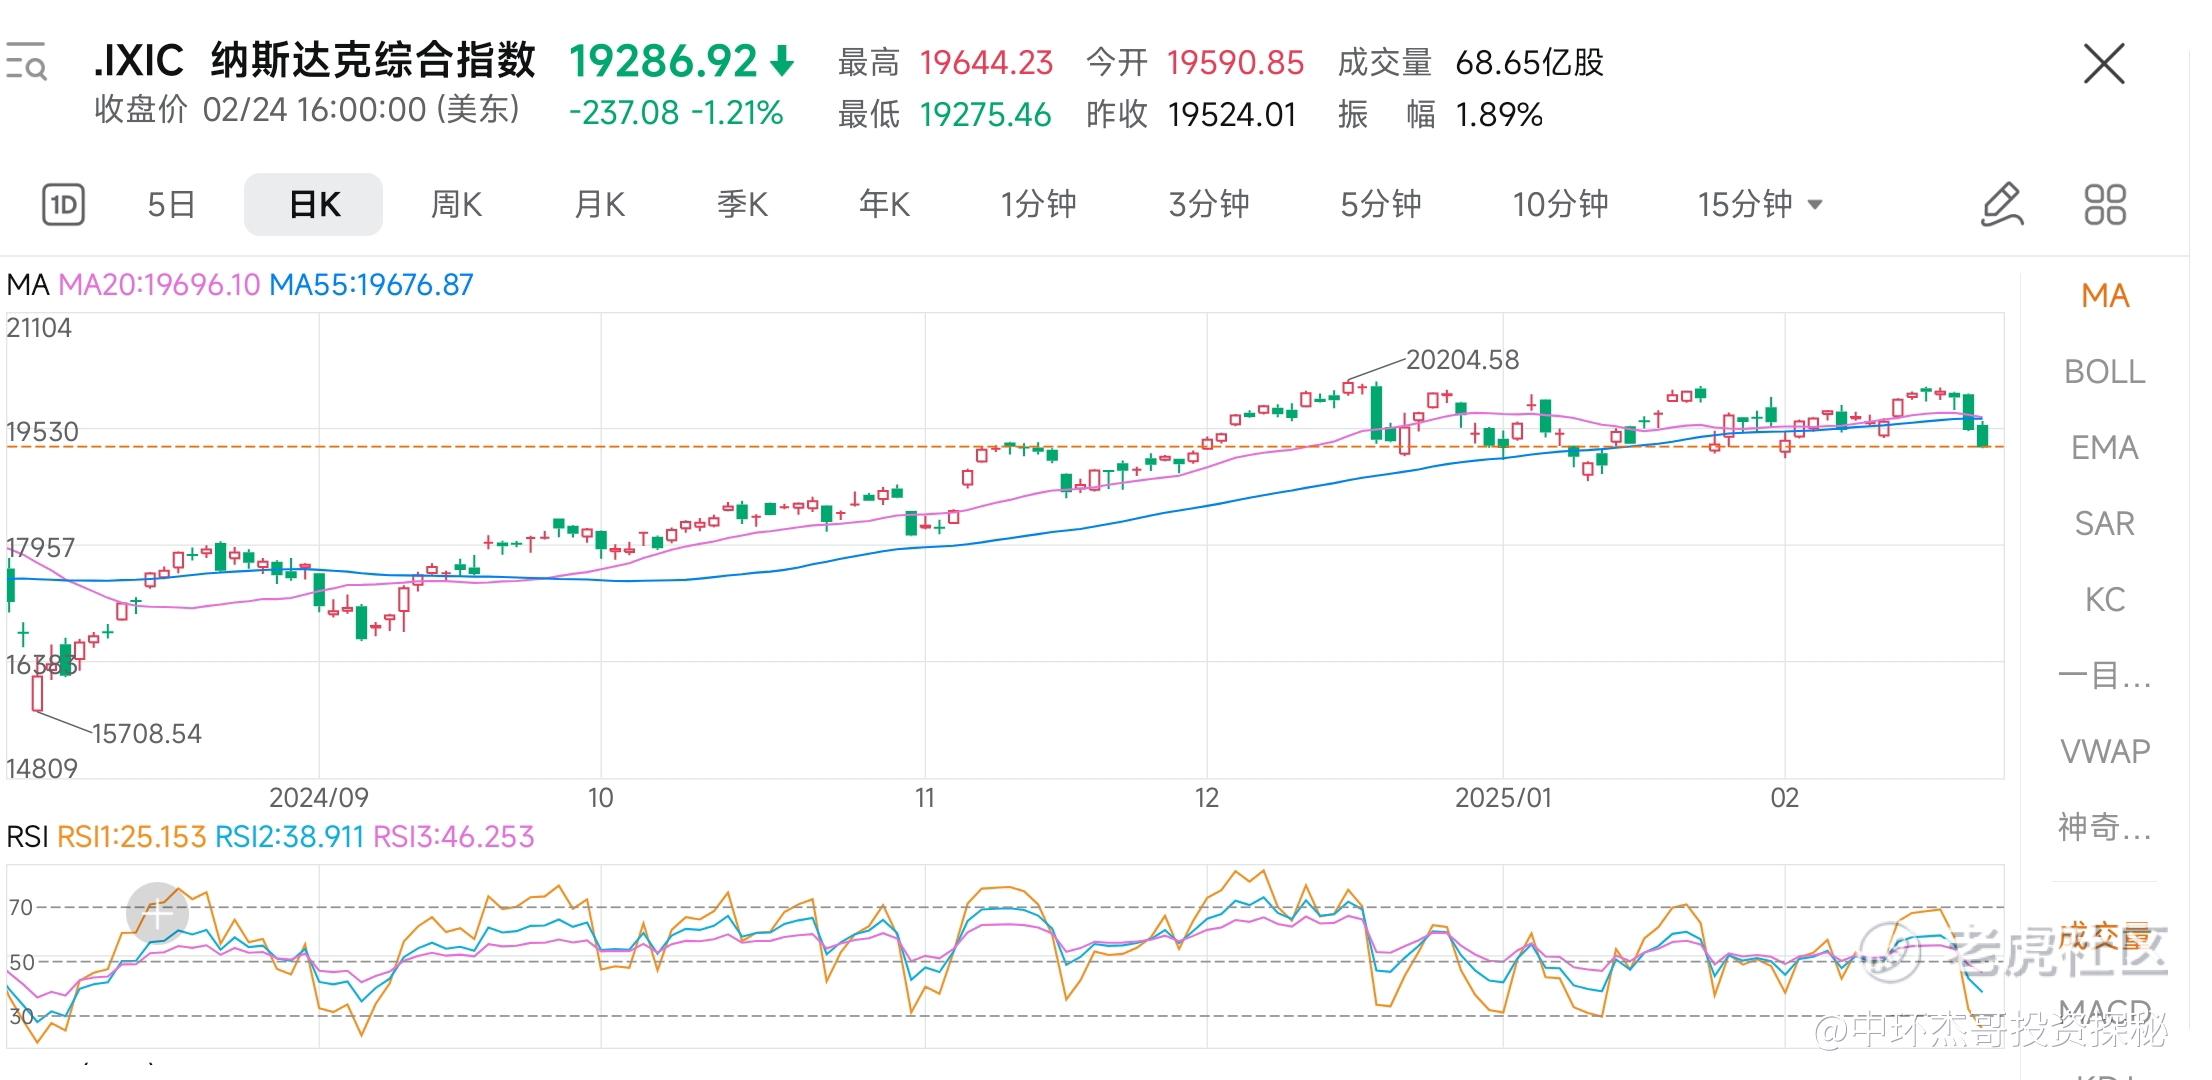The height and width of the screenshot is (1080, 2212).
Task: Select the VWAP indicator
Action: click(2104, 751)
